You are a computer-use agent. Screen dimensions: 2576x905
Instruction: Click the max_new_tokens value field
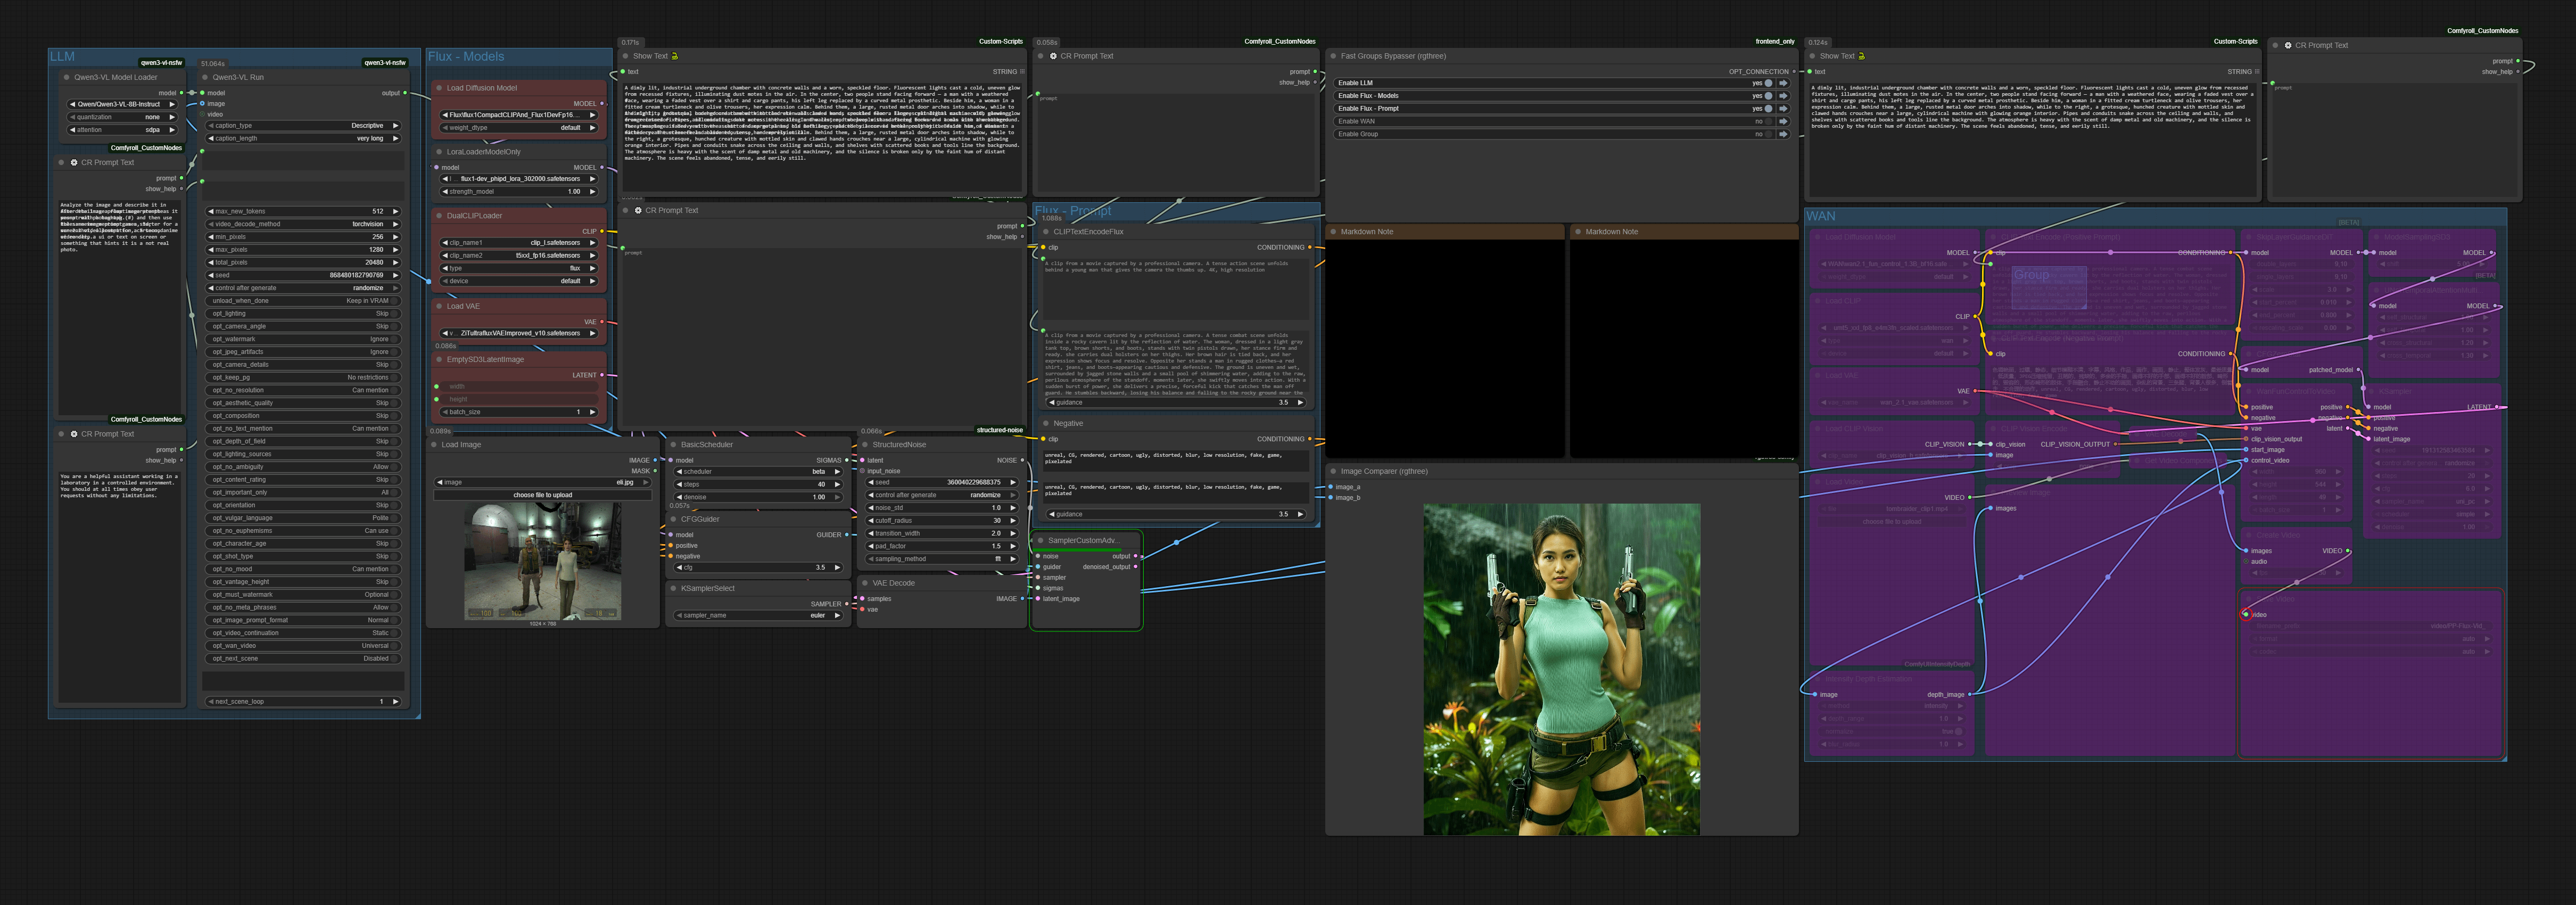303,212
